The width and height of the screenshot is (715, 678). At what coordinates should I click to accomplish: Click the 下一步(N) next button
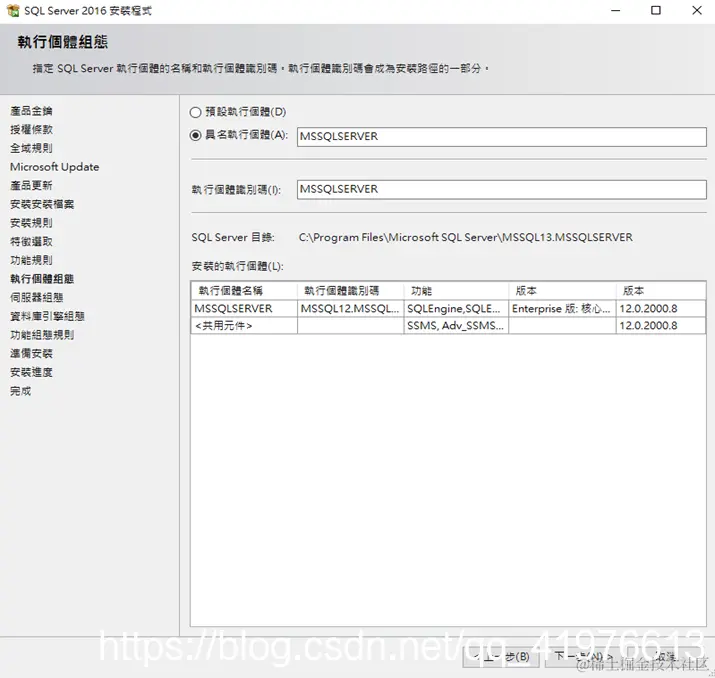(x=582, y=657)
